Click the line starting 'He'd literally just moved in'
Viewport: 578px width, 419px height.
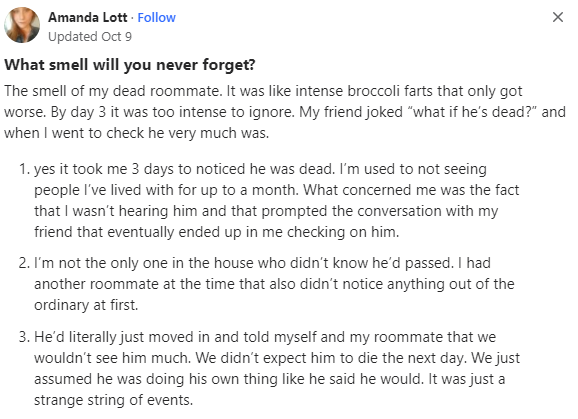(x=265, y=337)
